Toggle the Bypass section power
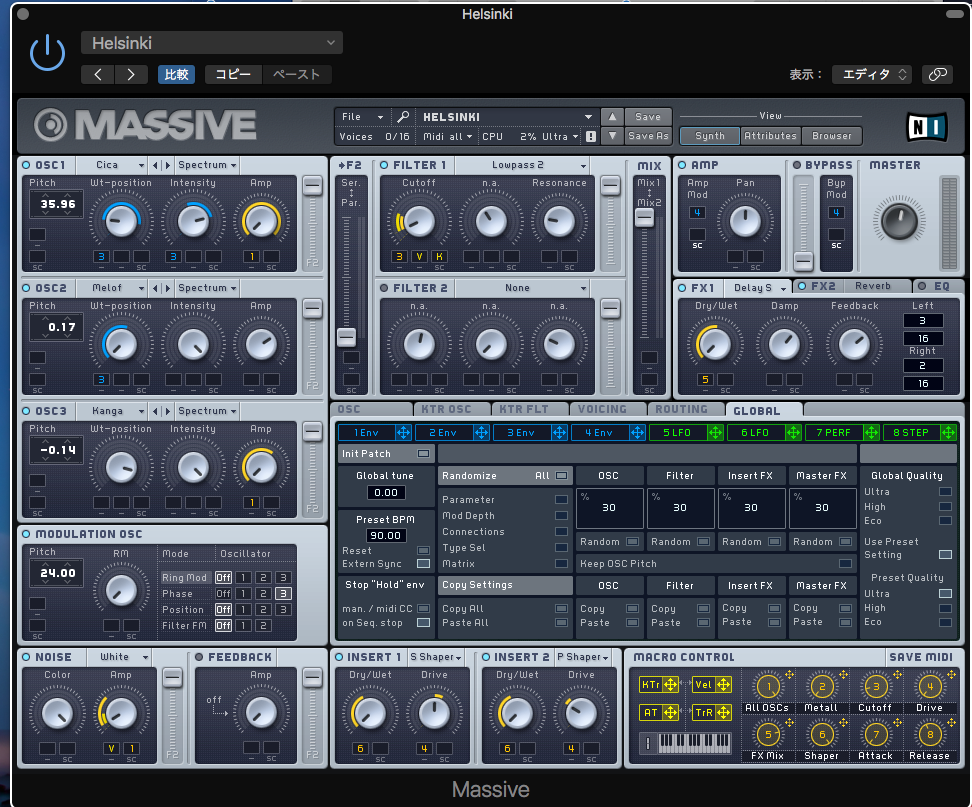The height and width of the screenshot is (807, 972). click(x=797, y=165)
